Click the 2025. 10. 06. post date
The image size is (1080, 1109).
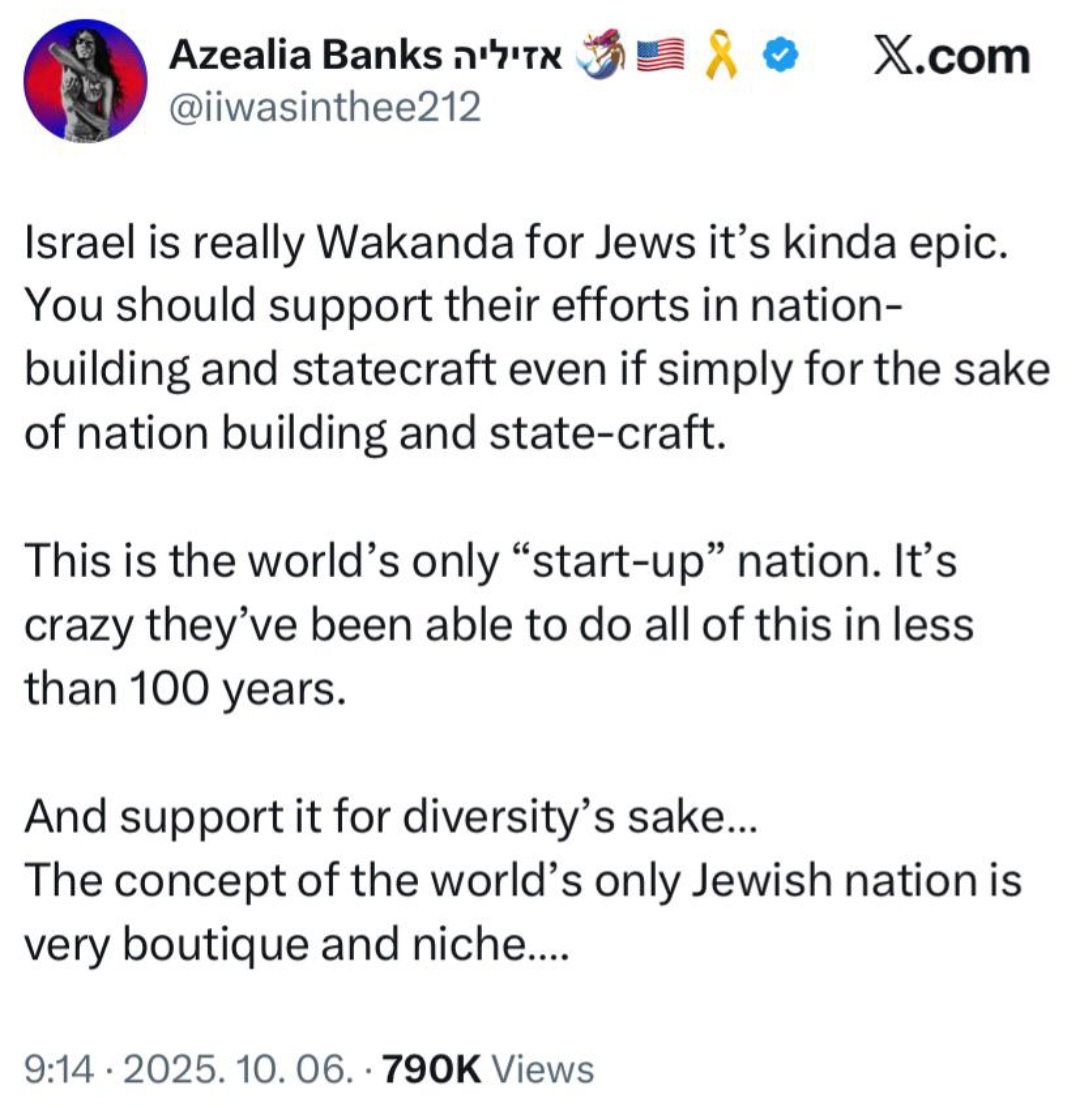(238, 1068)
